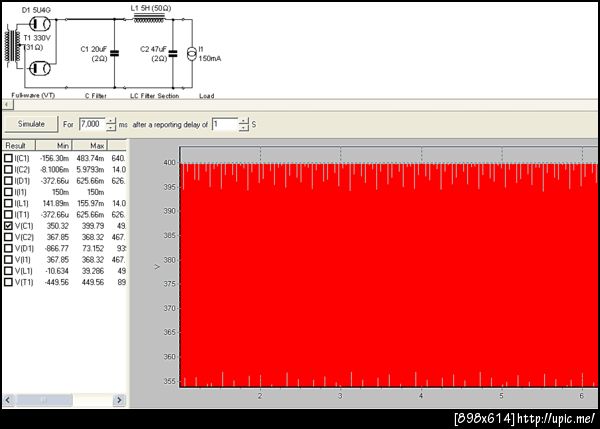
Task: Click the 'Load' section label
Action: tap(207, 95)
